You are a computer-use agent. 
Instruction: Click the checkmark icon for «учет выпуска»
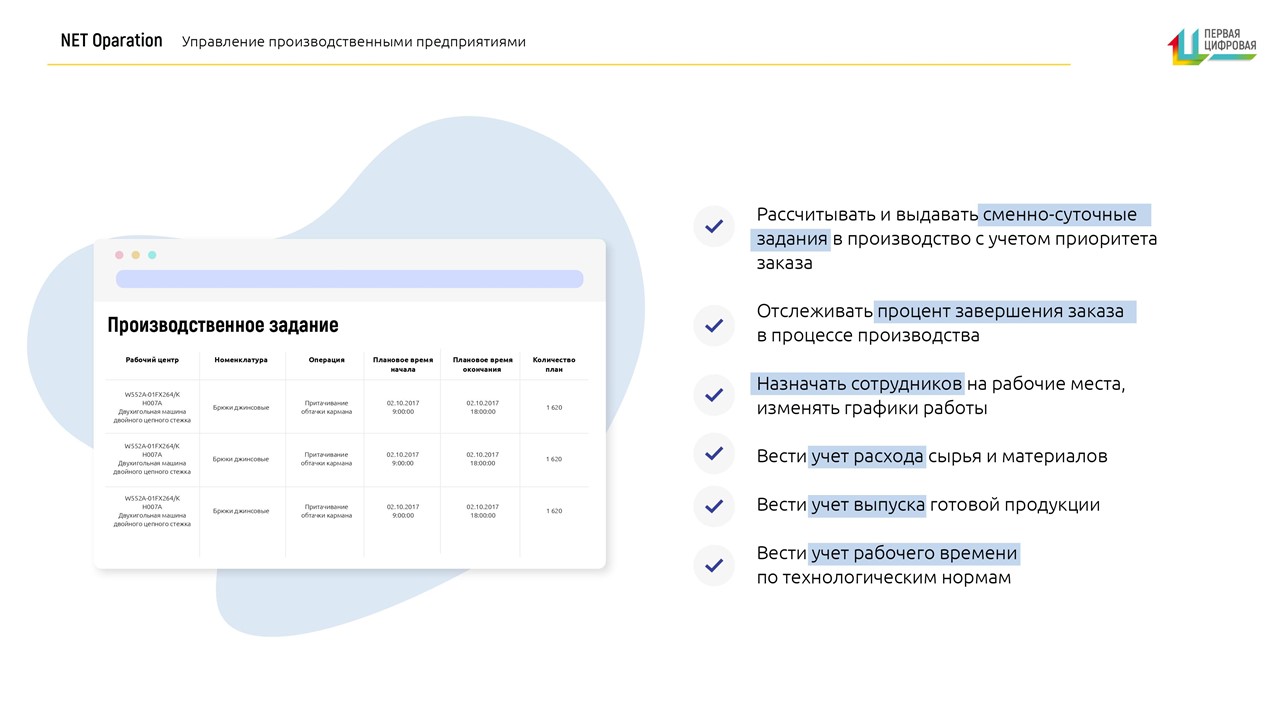click(x=714, y=506)
